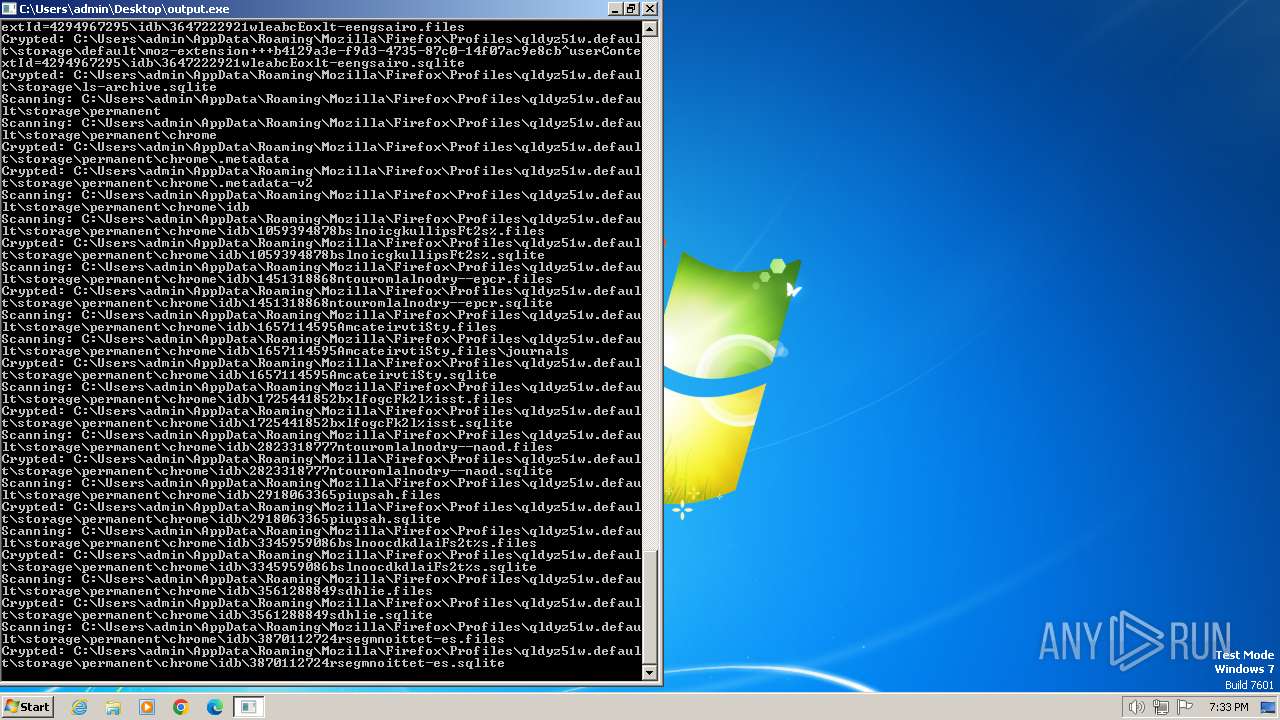Click the console vertical scrollbar thumb
This screenshot has height=720, width=1280.
[650, 607]
